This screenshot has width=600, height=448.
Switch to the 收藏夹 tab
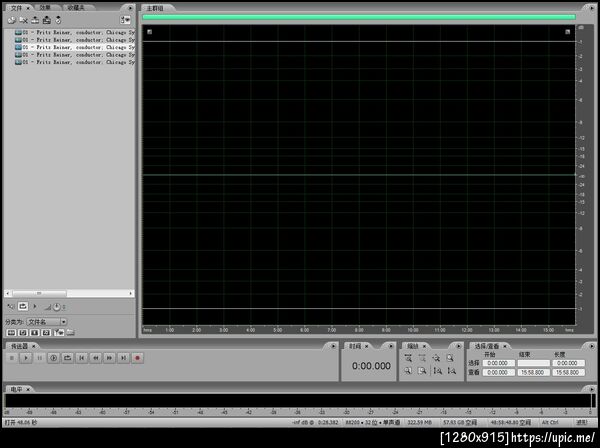coord(75,8)
